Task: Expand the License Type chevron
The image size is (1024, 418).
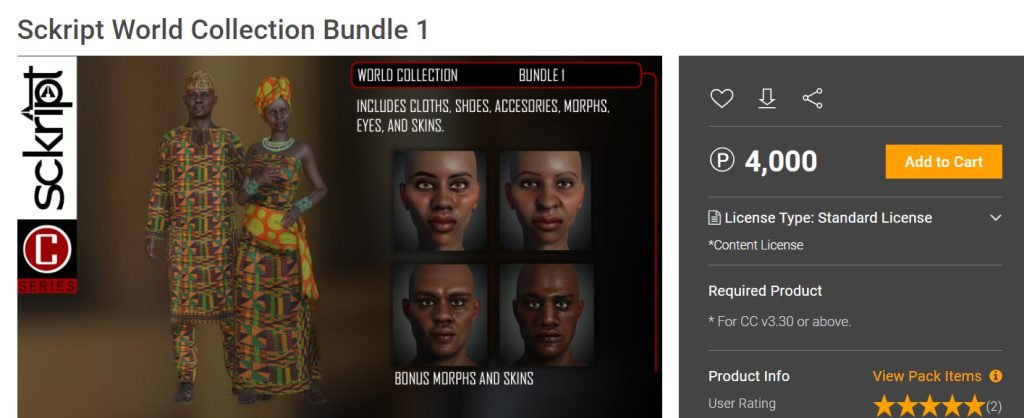Action: 995,217
